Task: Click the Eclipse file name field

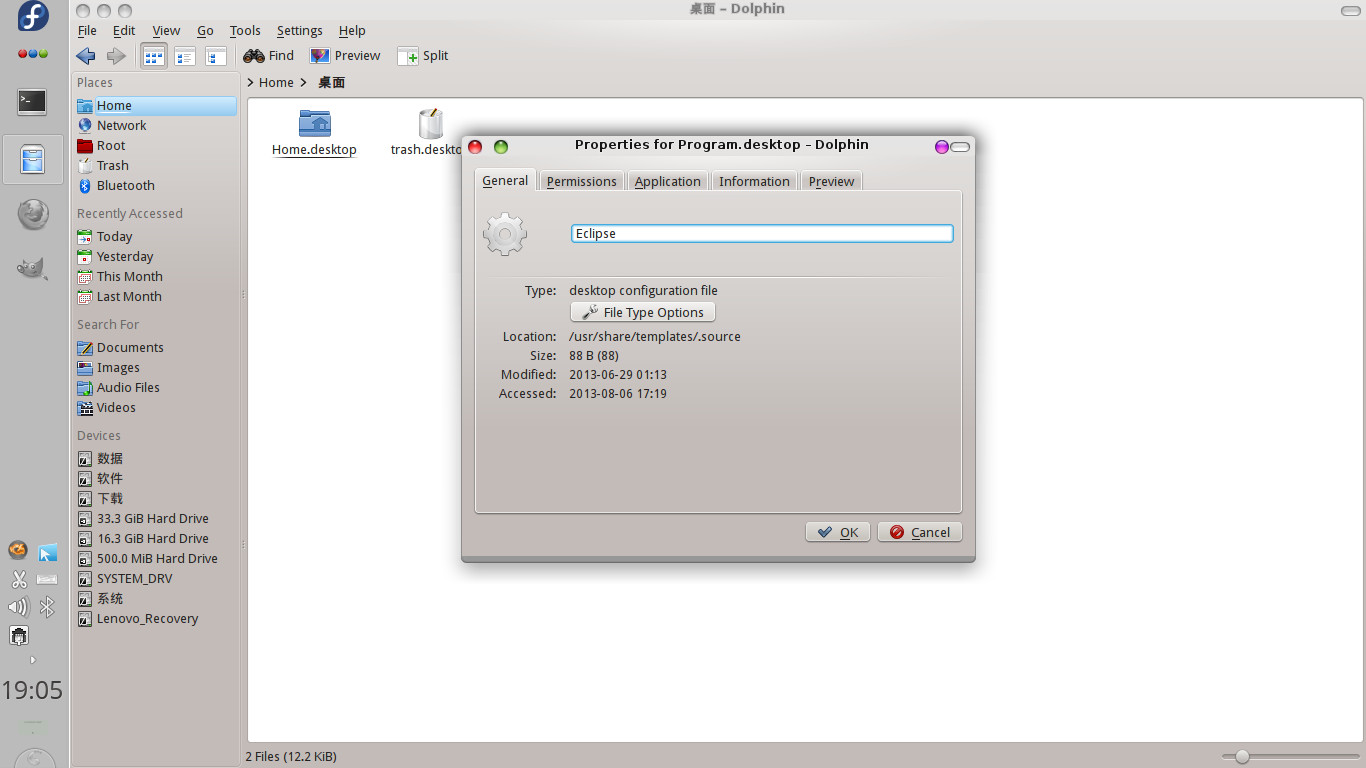Action: click(x=762, y=233)
